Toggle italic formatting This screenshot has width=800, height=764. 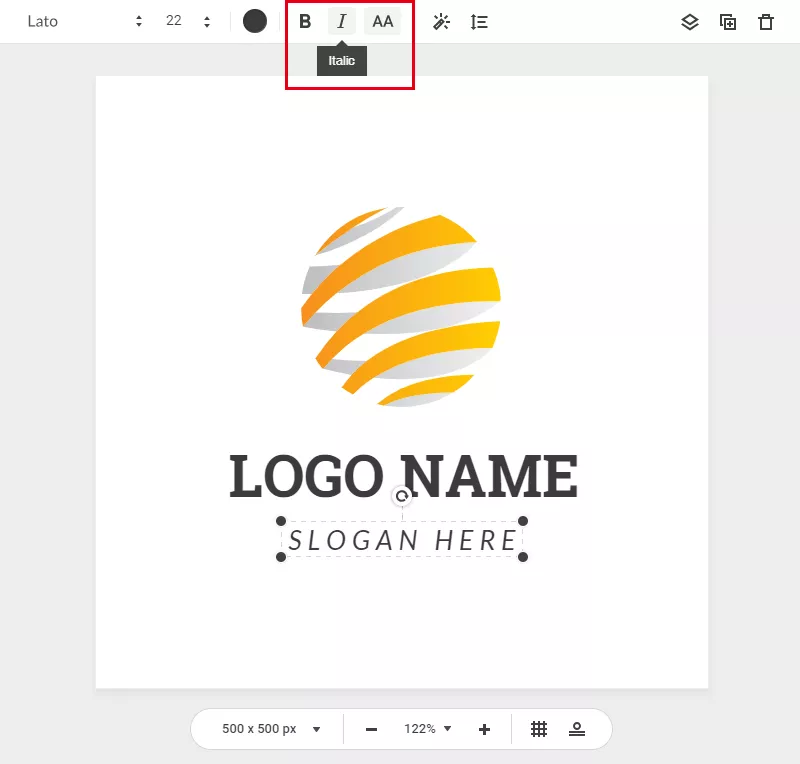click(x=342, y=21)
